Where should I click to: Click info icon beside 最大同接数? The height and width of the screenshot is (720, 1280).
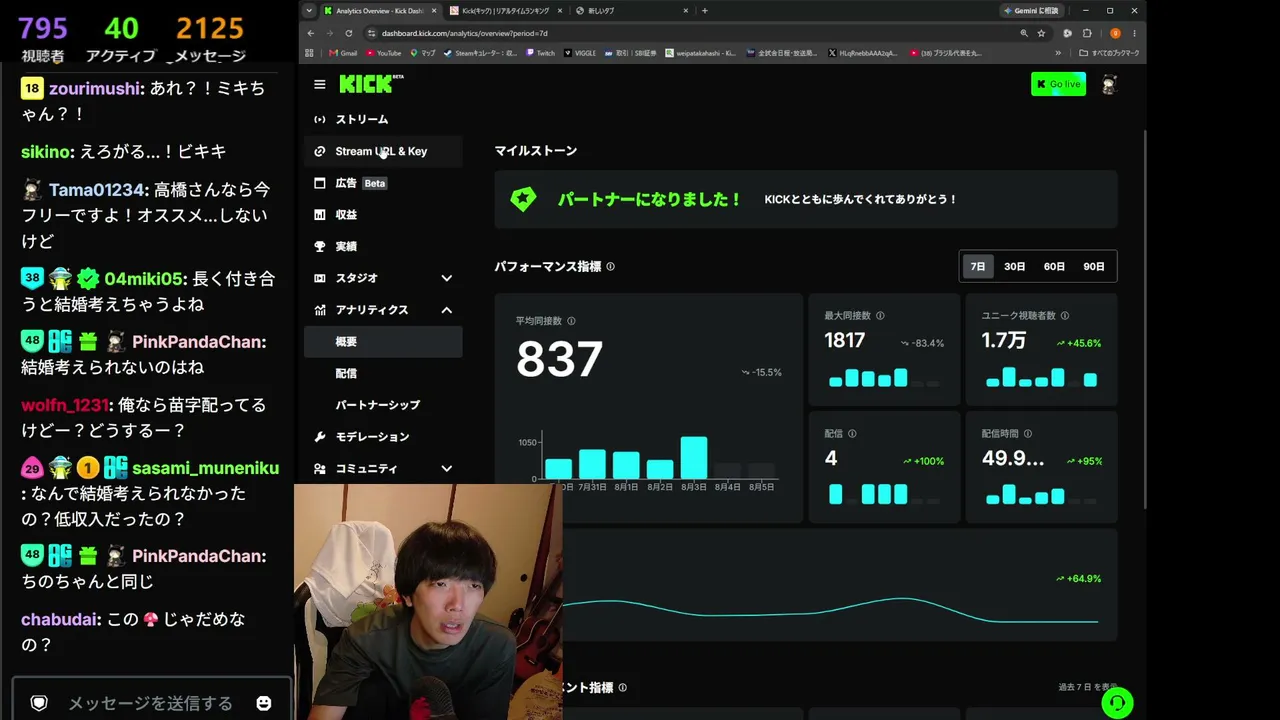pos(880,316)
